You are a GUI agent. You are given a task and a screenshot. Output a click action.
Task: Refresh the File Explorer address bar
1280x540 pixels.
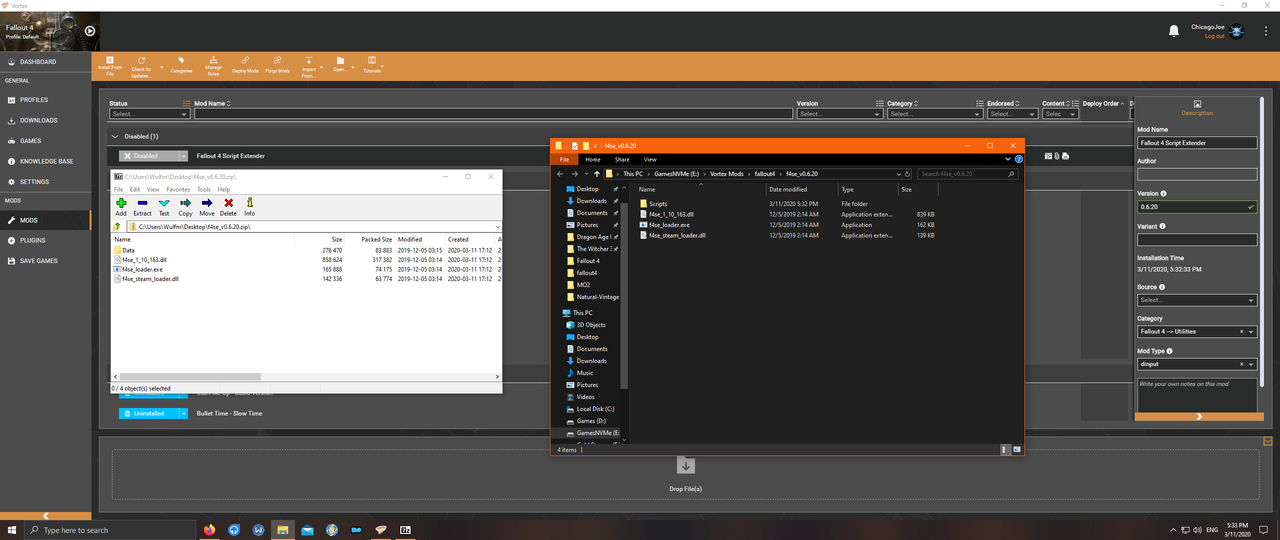tap(908, 174)
